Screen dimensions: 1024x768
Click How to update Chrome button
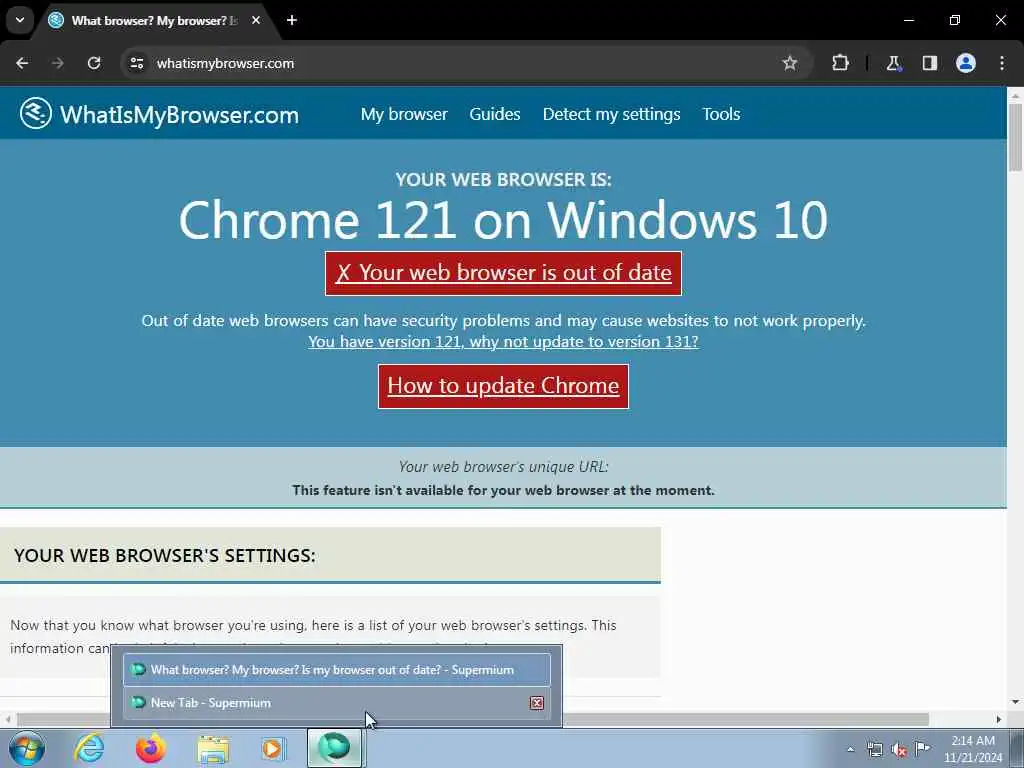[504, 386]
